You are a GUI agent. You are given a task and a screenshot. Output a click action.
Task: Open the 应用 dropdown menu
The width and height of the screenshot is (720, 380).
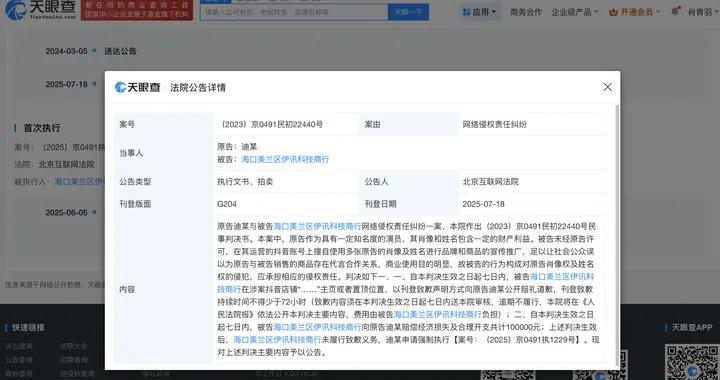click(480, 12)
